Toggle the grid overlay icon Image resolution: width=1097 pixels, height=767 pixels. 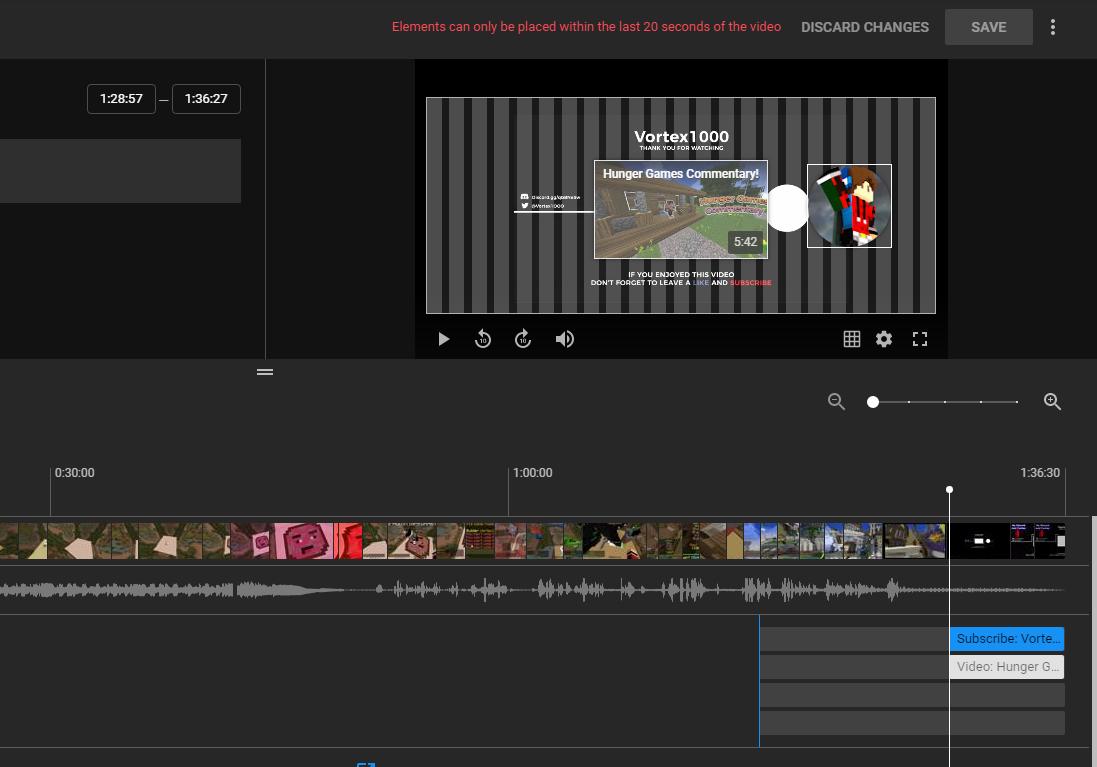coord(851,339)
